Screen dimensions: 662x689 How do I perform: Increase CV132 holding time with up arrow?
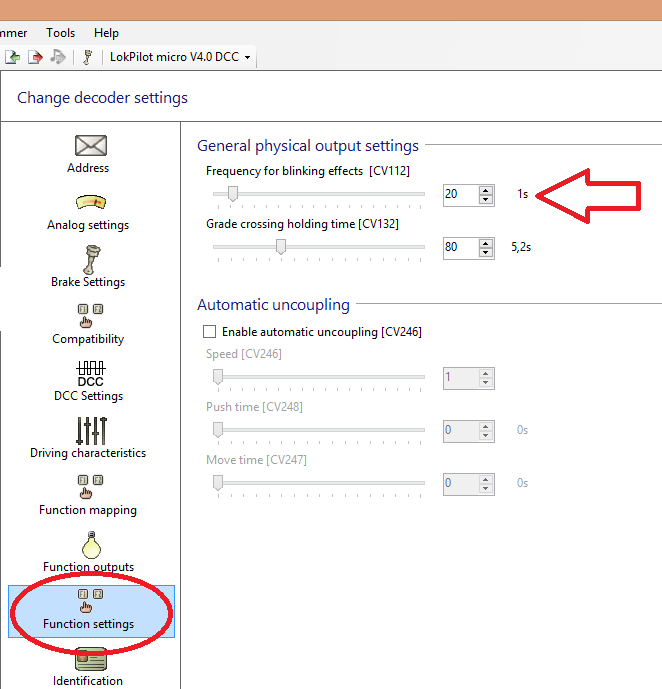pos(485,243)
